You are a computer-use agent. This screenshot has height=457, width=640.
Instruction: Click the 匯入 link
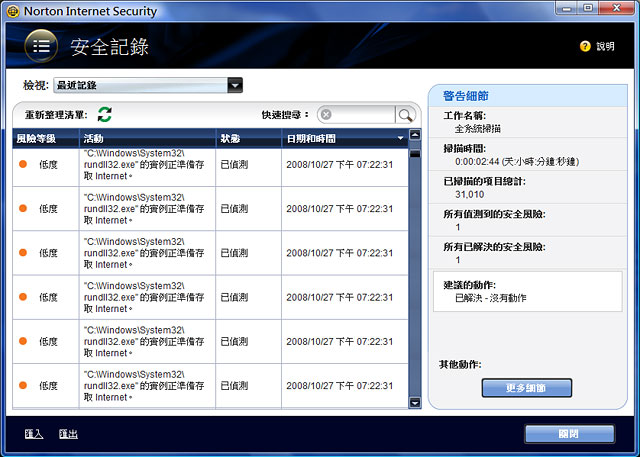33,434
